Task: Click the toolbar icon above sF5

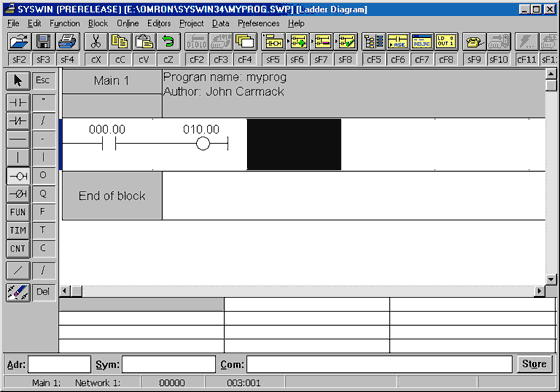Action: coord(274,41)
